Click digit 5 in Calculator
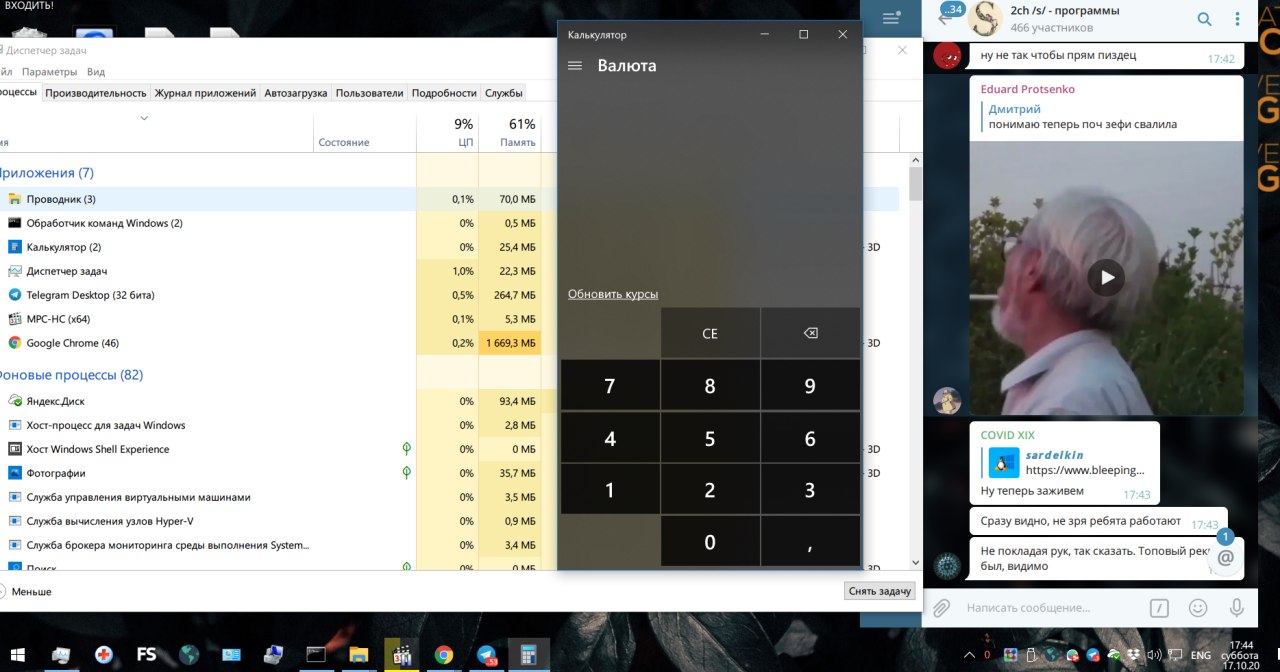Screen dimensions: 1280x672 tap(710, 438)
